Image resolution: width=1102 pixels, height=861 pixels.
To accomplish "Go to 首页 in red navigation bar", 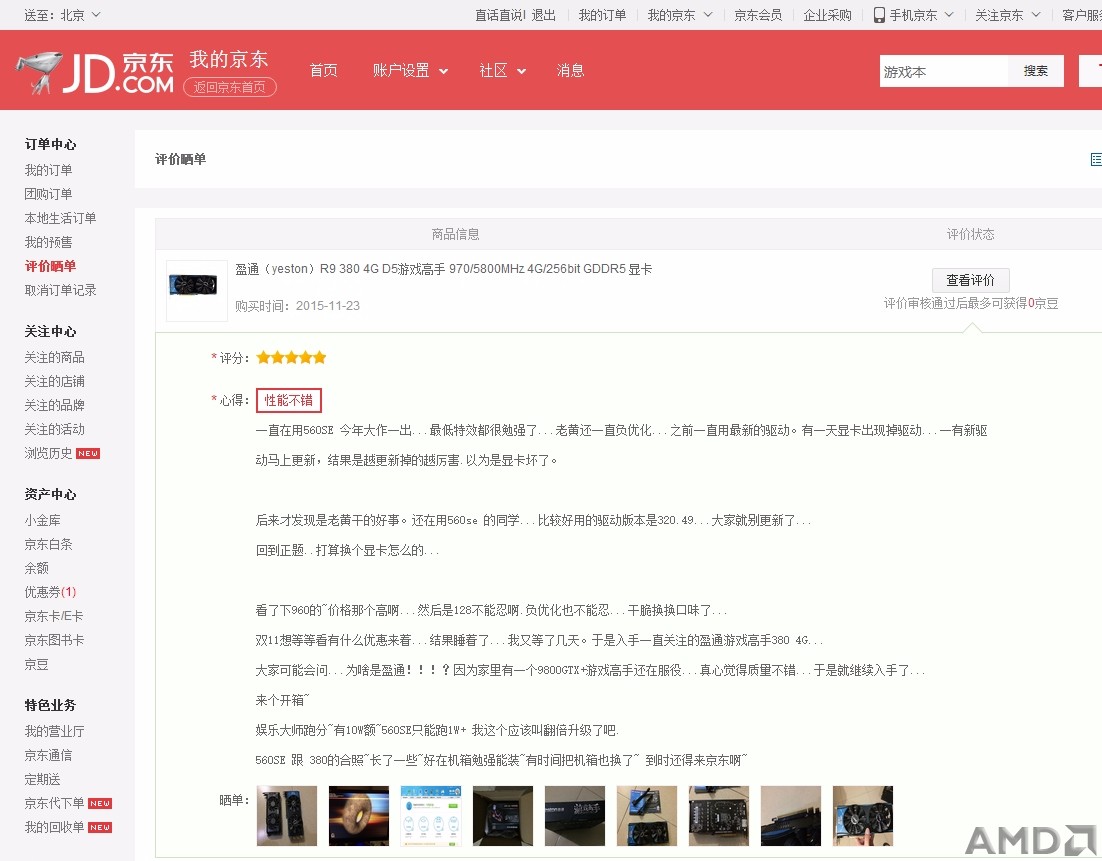I will (x=323, y=70).
